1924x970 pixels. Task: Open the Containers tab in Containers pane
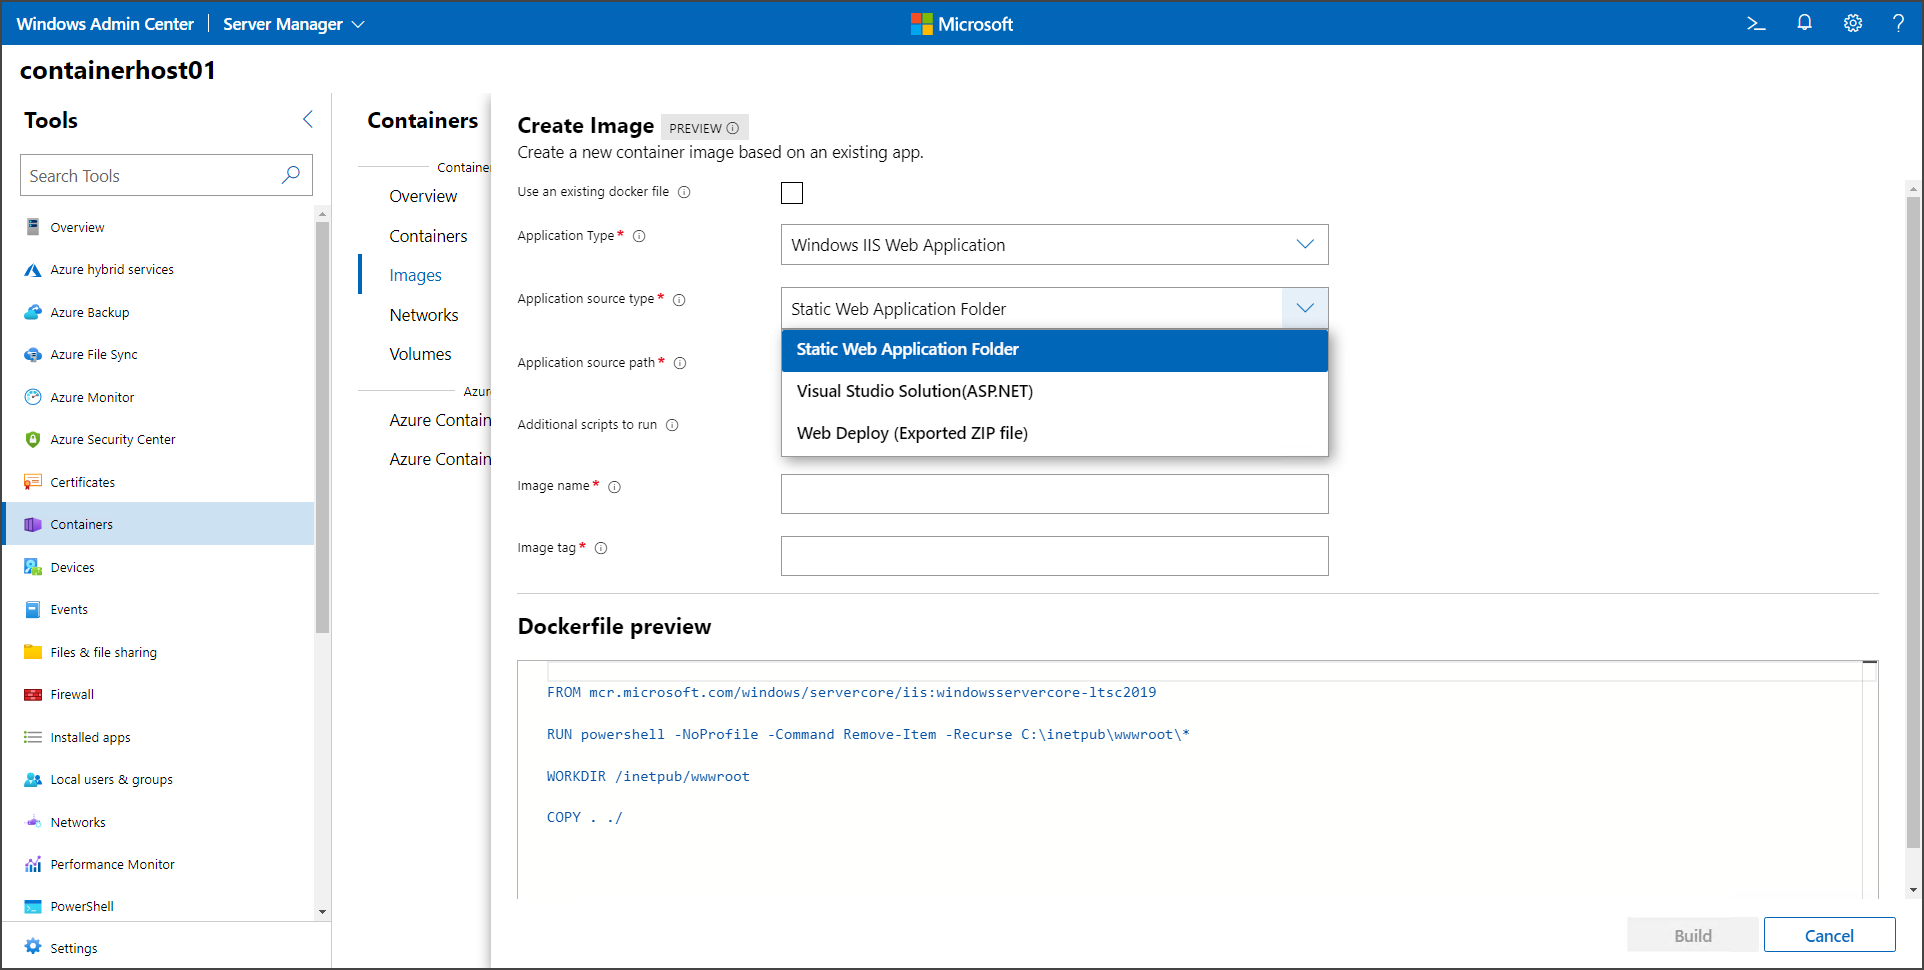[428, 236]
